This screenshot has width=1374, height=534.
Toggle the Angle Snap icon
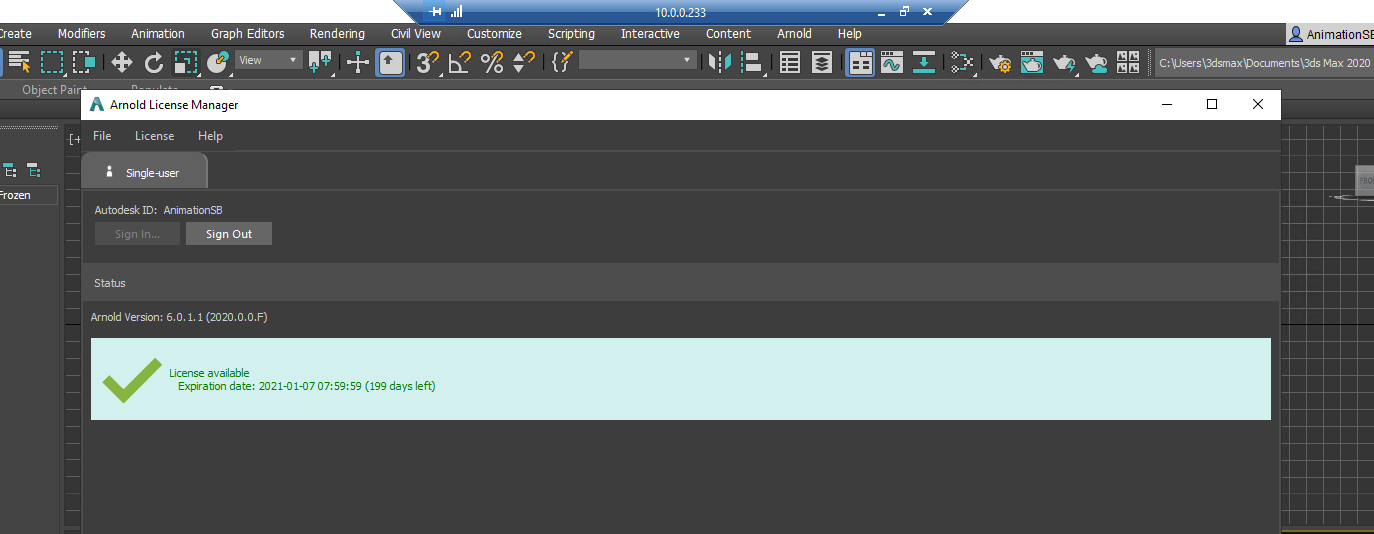click(x=460, y=62)
